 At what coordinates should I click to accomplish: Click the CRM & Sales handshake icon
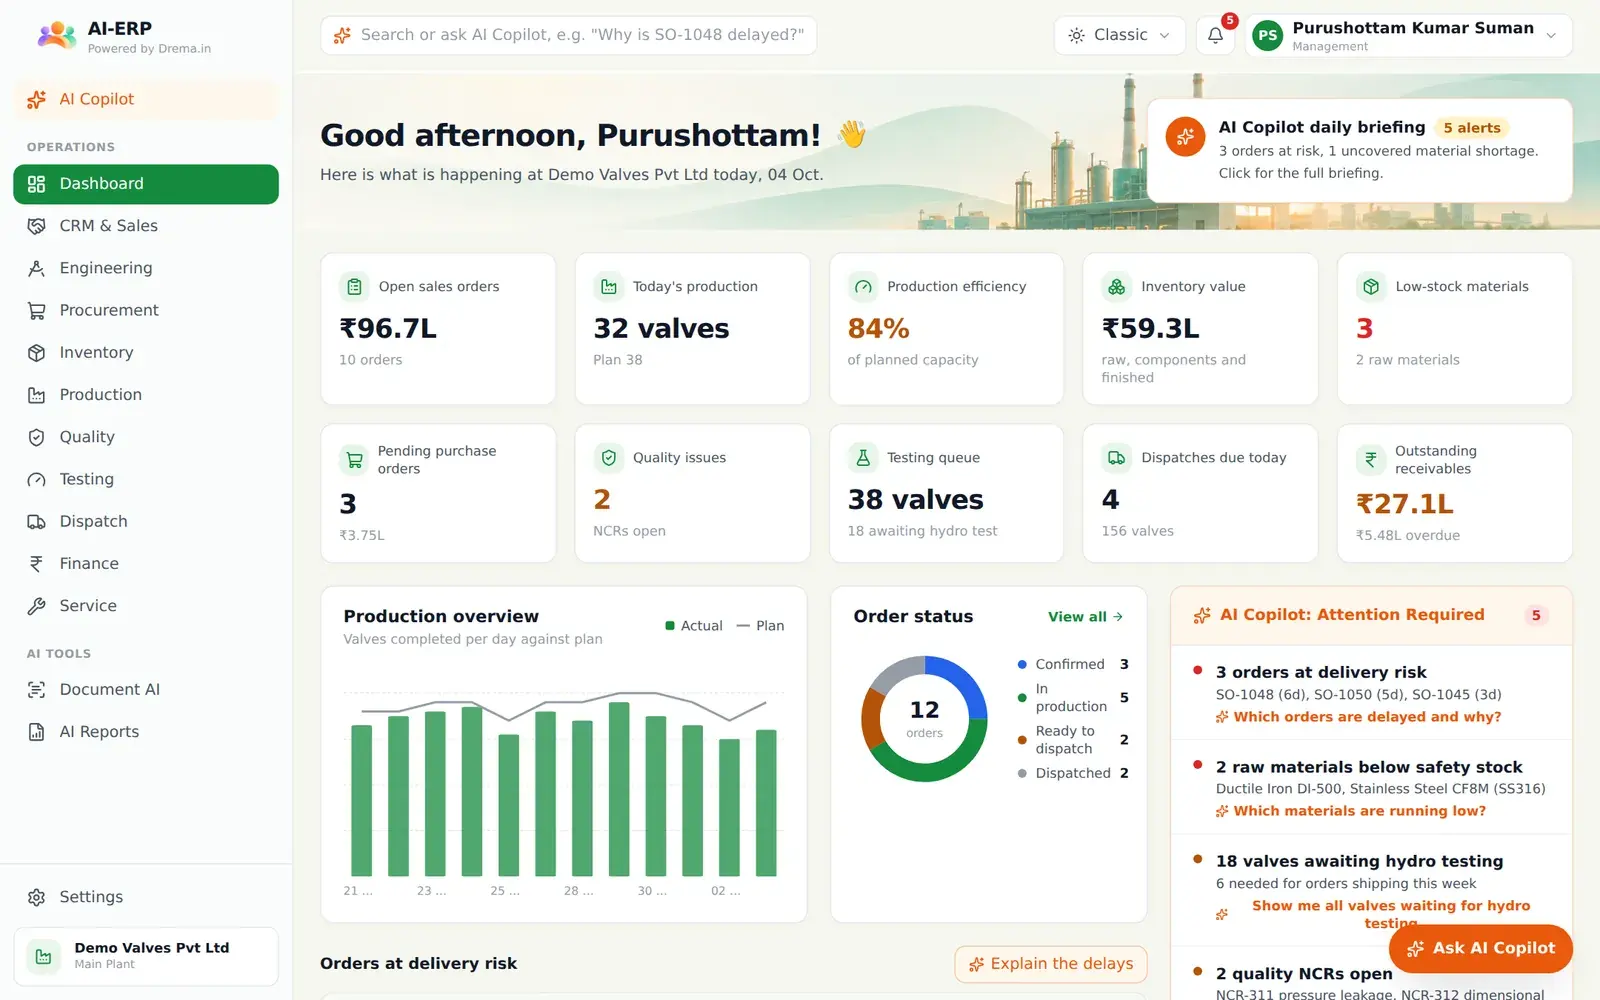coord(37,226)
